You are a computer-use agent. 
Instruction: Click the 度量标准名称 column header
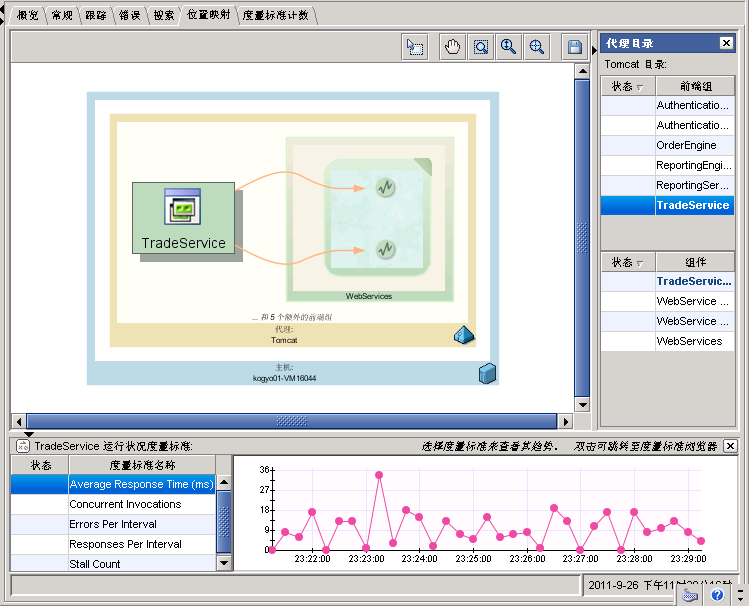pos(142,465)
